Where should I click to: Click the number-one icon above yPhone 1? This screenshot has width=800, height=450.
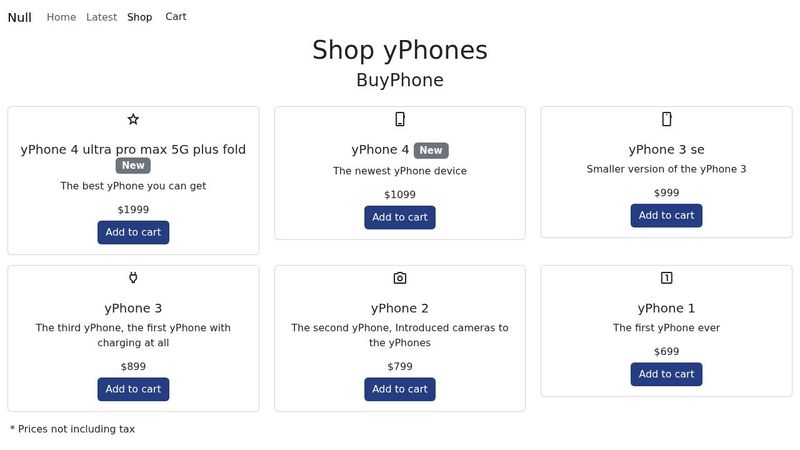tap(667, 278)
